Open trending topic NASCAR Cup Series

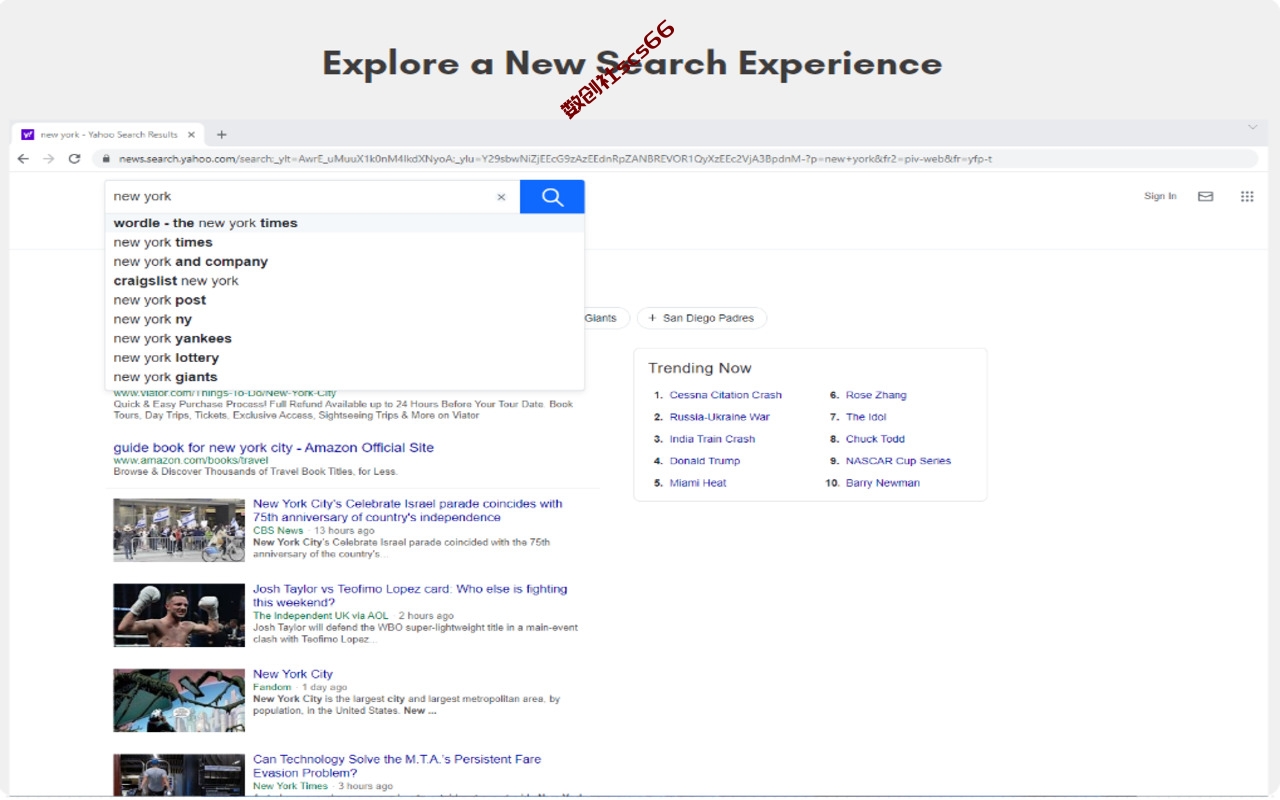click(x=898, y=461)
